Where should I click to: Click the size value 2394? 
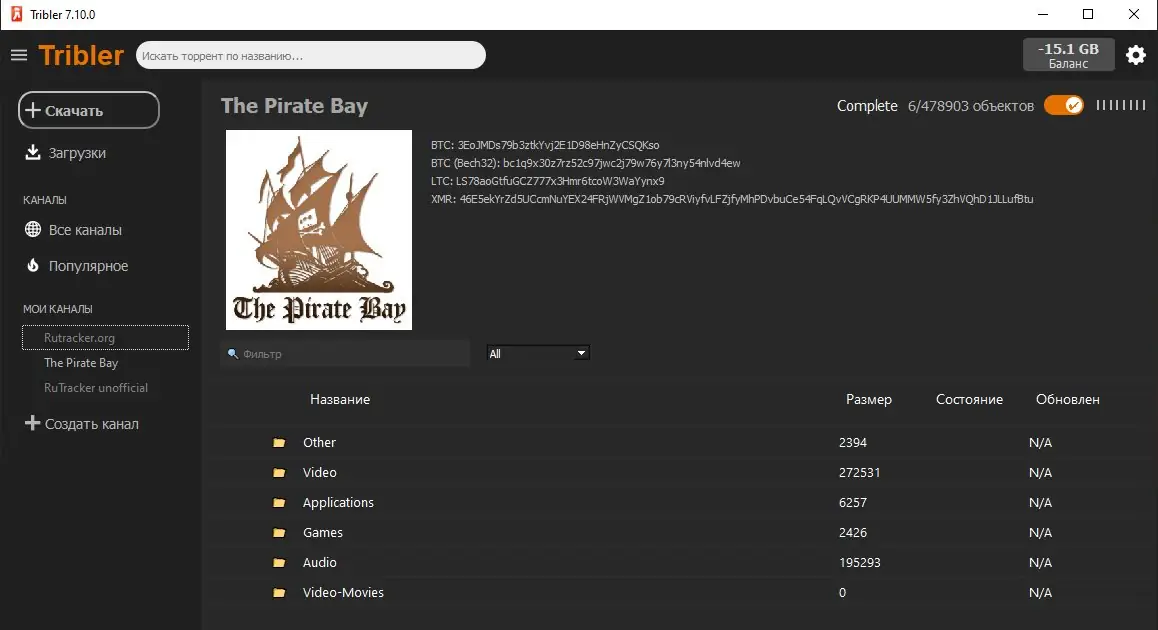[852, 442]
